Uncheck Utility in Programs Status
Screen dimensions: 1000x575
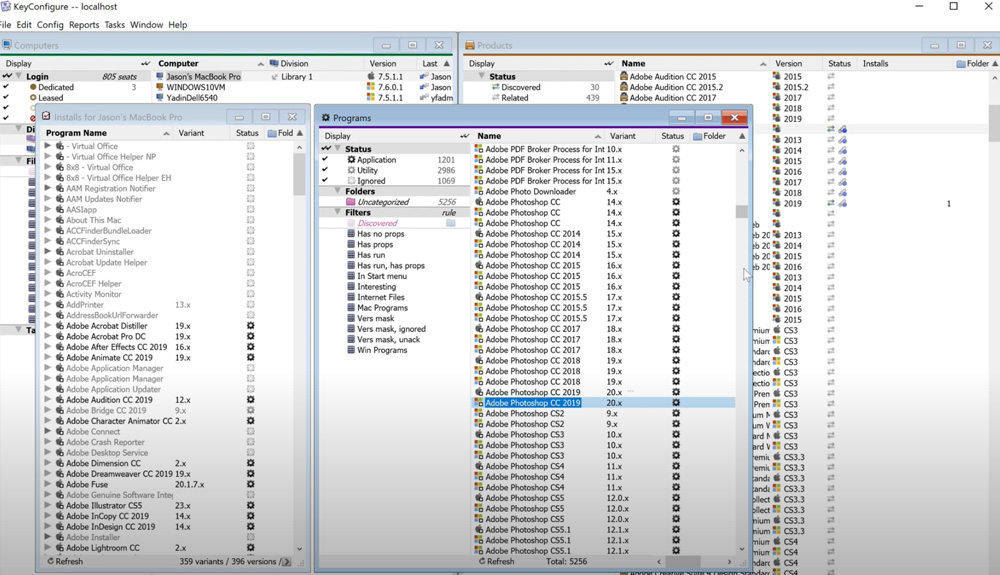325,170
